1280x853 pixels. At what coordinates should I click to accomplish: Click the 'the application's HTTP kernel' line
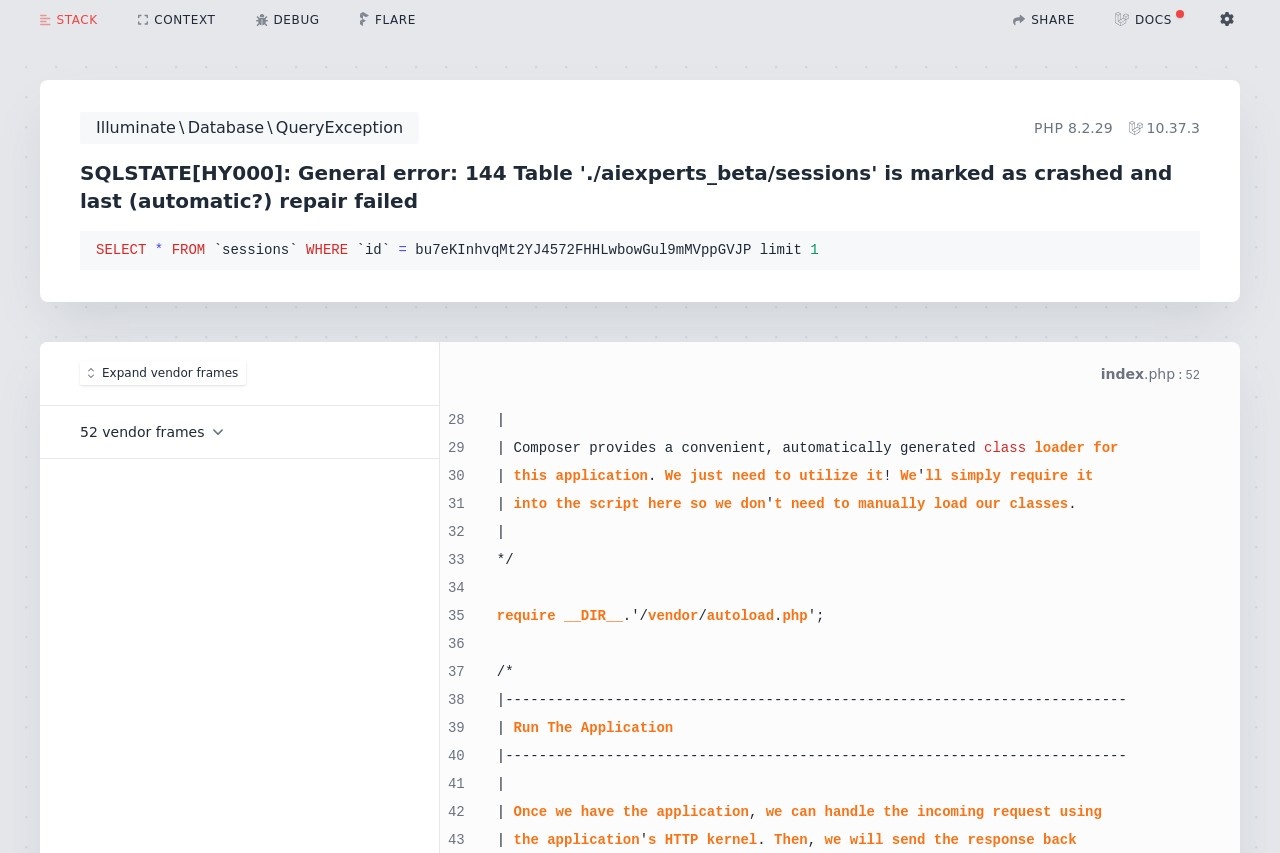[x=787, y=840]
